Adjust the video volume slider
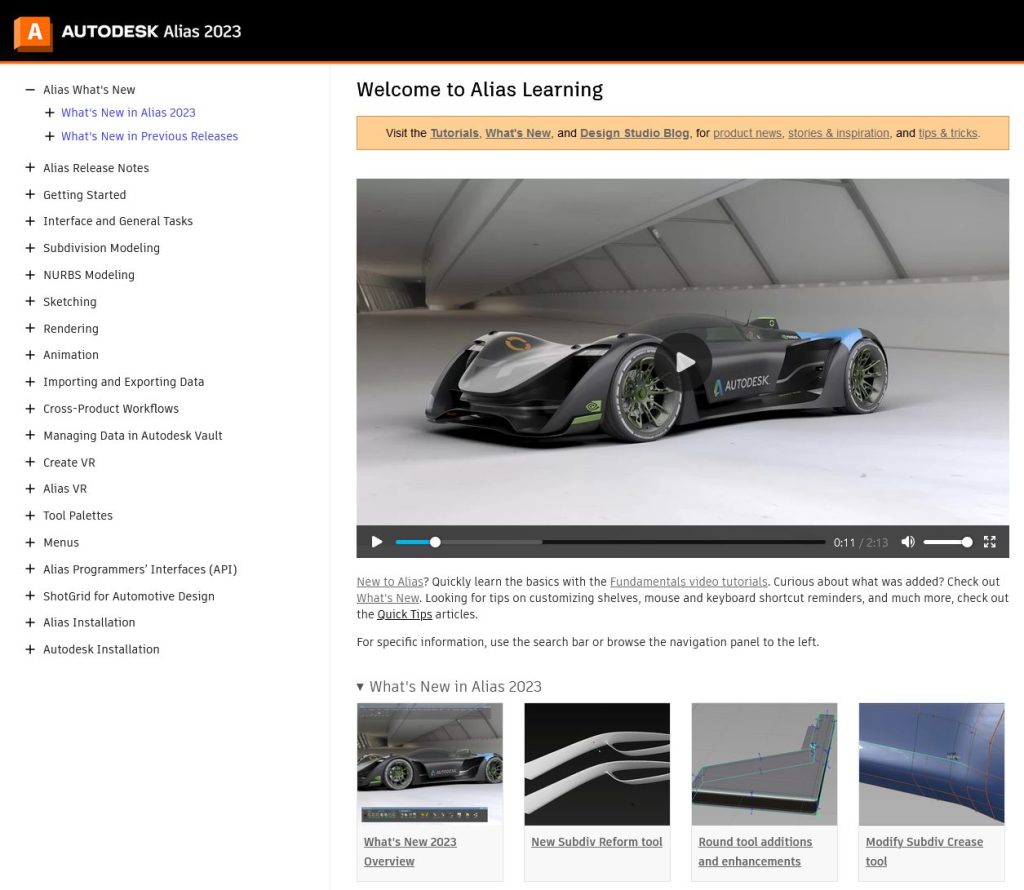Viewport: 1024px width, 890px height. [x=948, y=542]
